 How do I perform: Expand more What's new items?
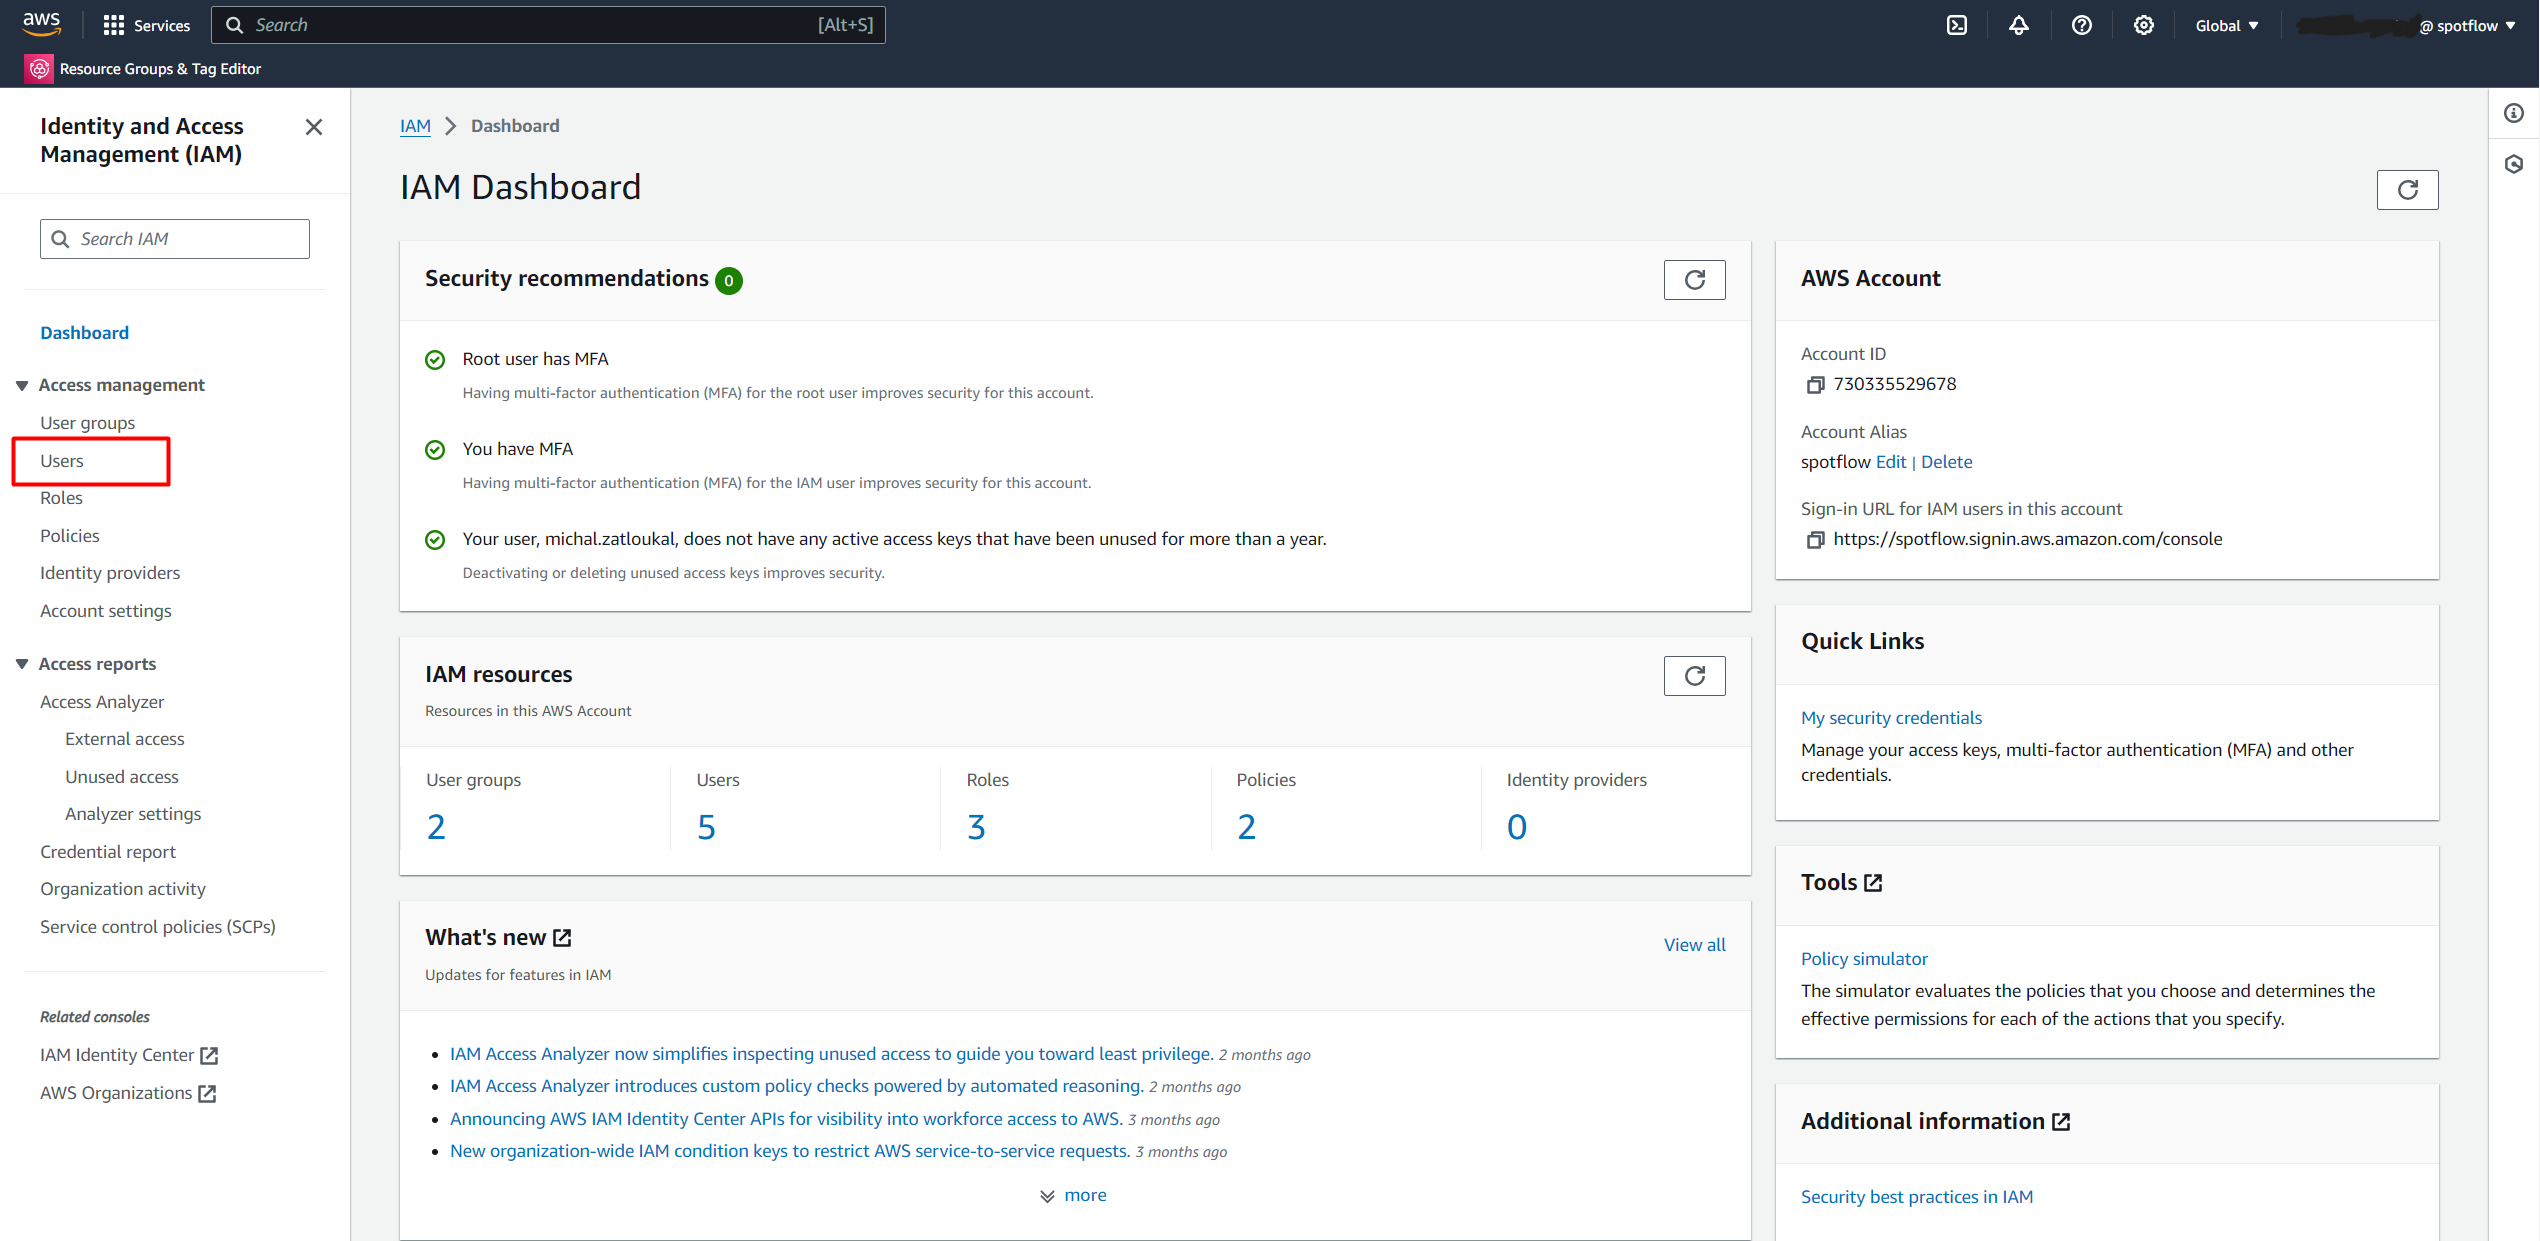(x=1074, y=1196)
